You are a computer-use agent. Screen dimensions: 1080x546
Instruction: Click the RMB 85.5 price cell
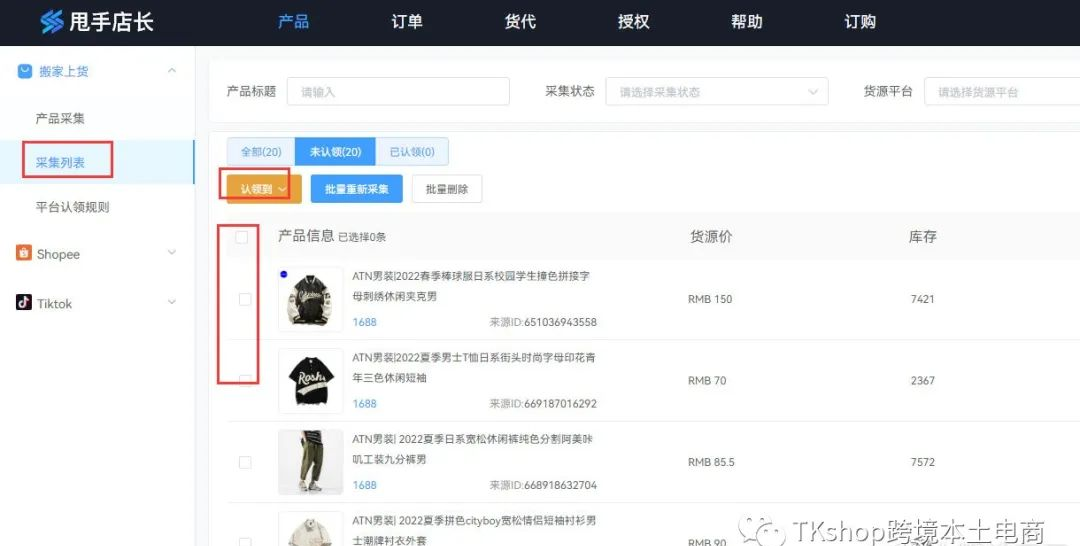711,462
